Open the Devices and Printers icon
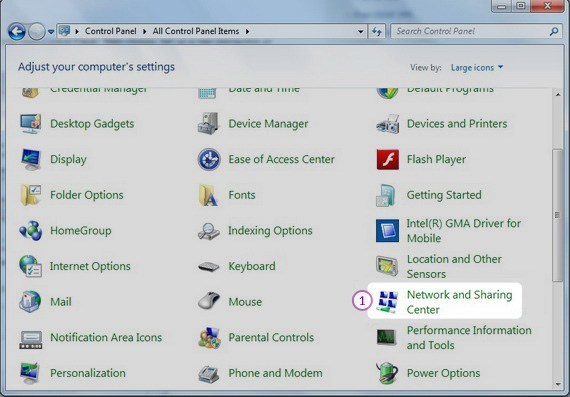The height and width of the screenshot is (397, 570). pyautogui.click(x=388, y=124)
